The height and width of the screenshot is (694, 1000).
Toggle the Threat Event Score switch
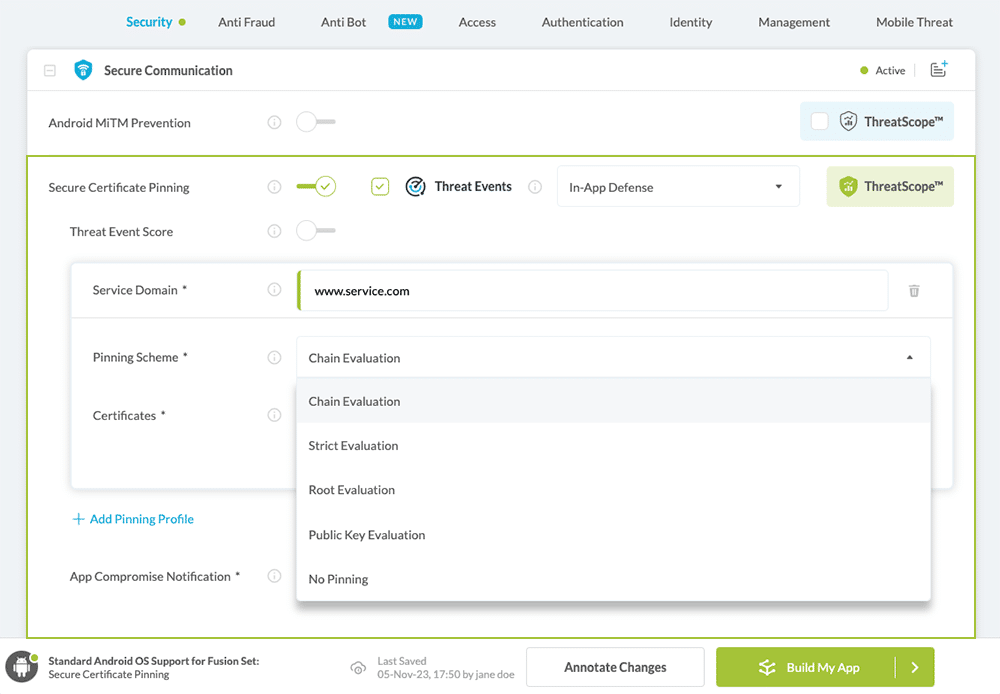pos(315,232)
